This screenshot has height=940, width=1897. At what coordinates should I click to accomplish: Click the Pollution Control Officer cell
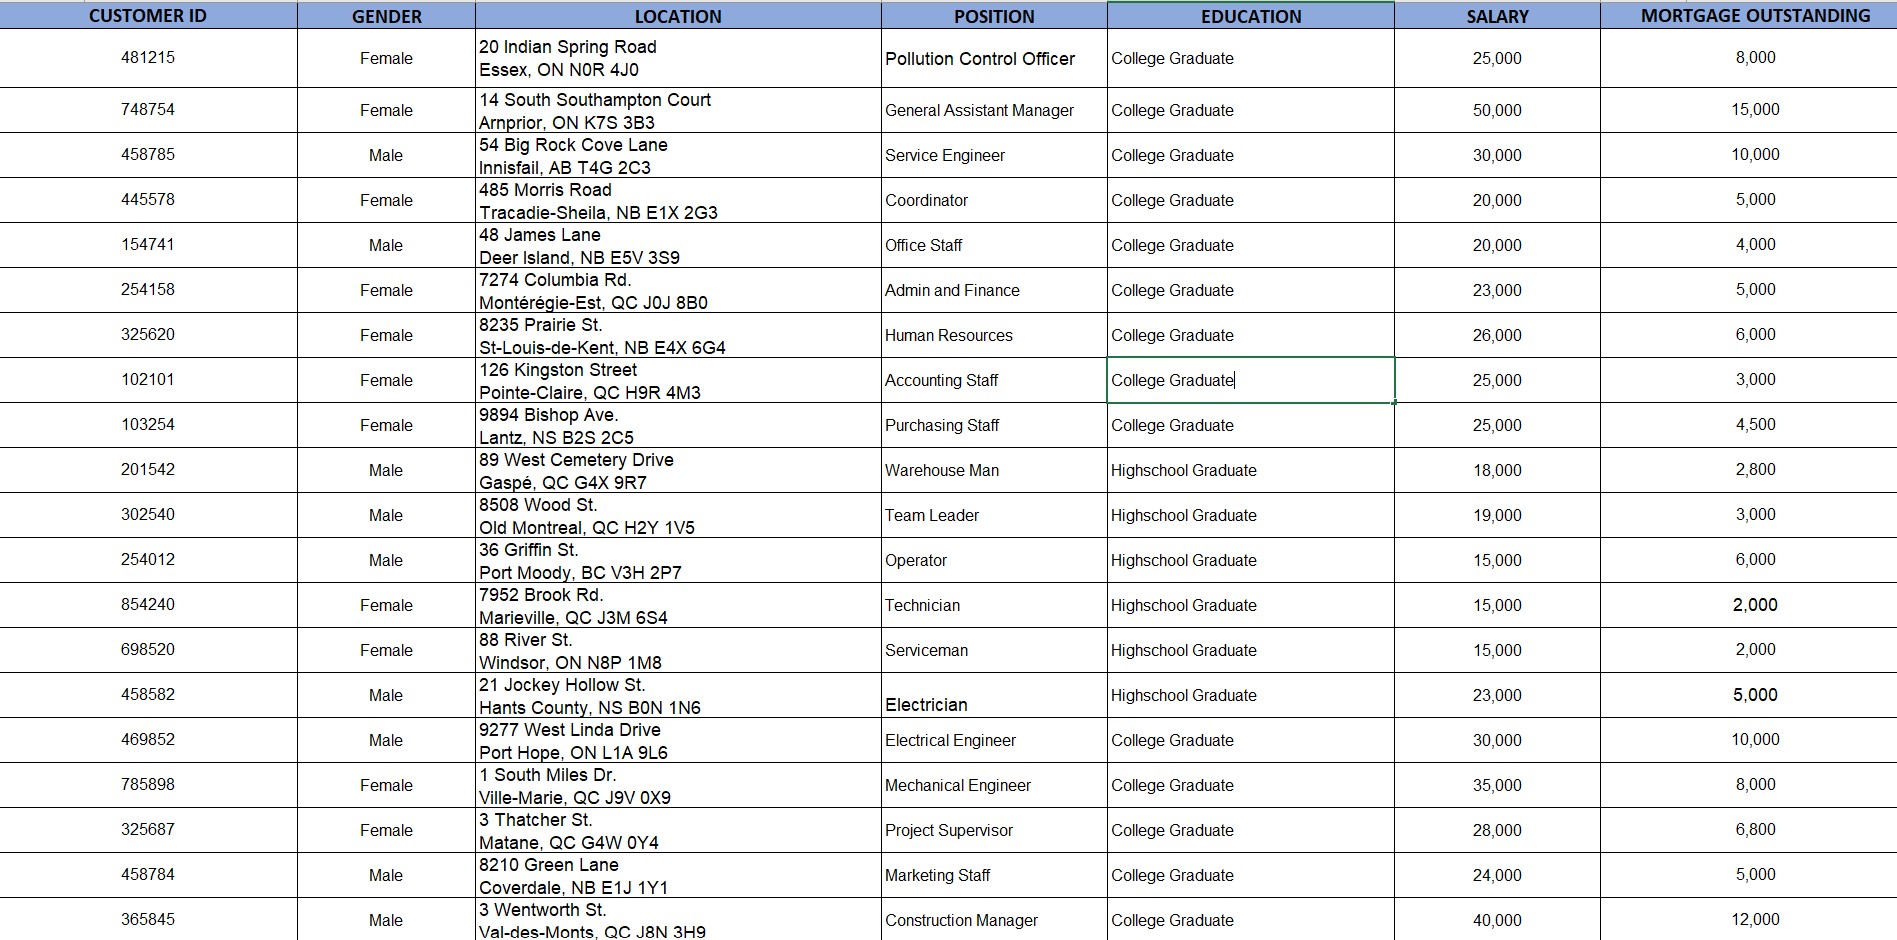pyautogui.click(x=994, y=58)
